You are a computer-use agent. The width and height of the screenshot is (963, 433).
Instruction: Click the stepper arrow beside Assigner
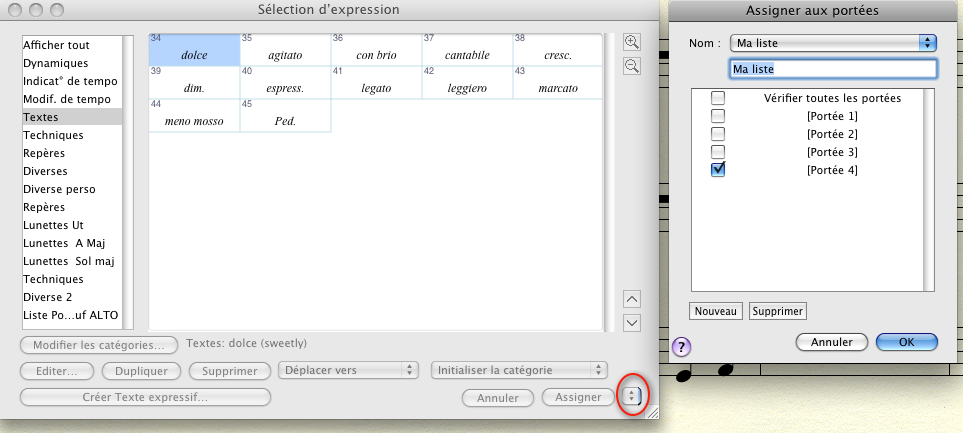[631, 397]
